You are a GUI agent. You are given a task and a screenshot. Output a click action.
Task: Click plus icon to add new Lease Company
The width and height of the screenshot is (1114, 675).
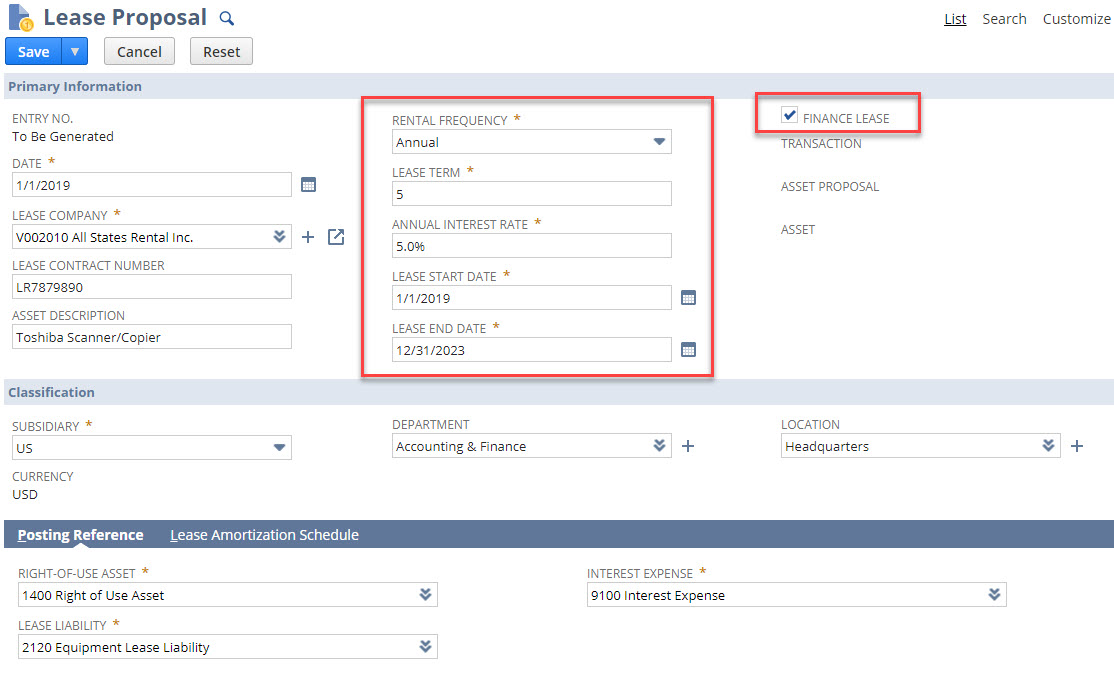pyautogui.click(x=308, y=237)
